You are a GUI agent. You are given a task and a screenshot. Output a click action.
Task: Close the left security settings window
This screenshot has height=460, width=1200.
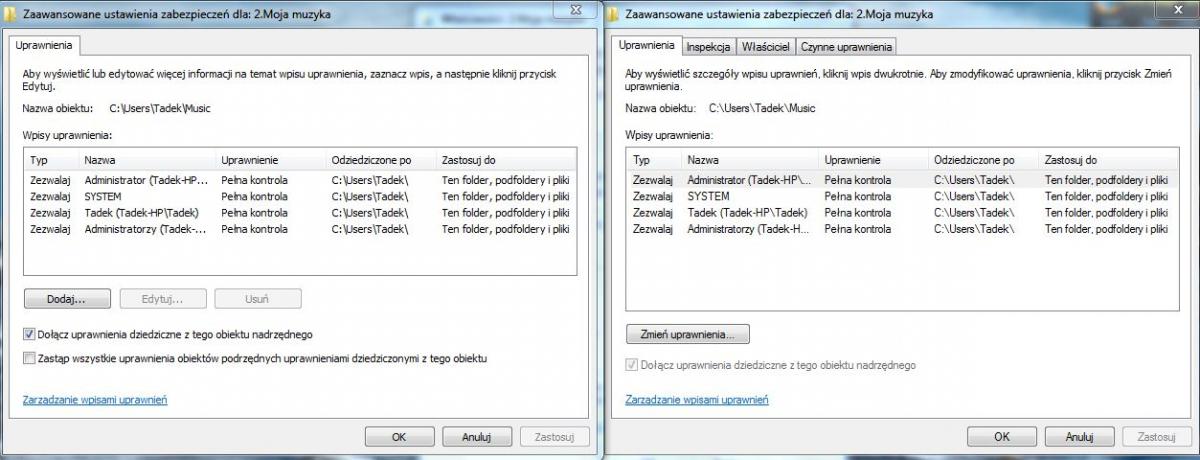click(x=576, y=8)
